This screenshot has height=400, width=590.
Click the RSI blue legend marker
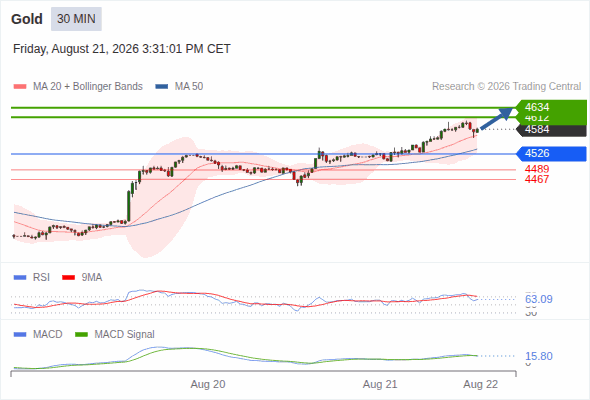[20, 278]
